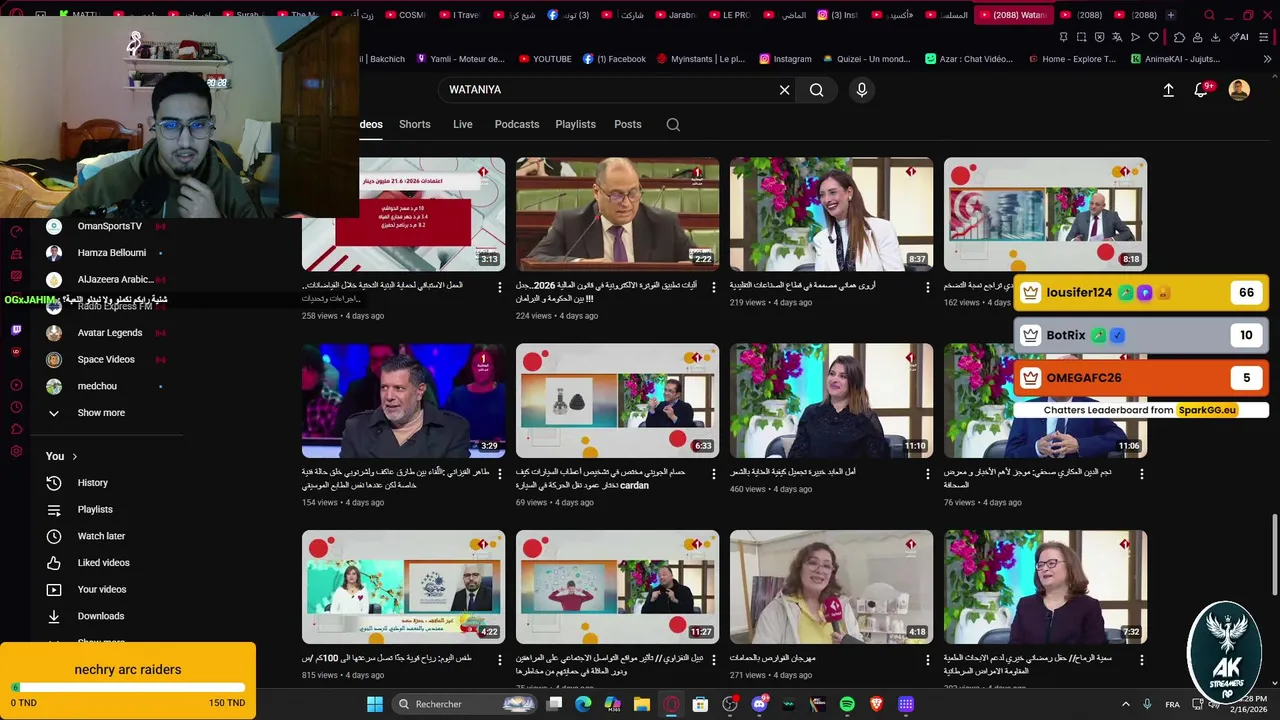
Task: Open the GX Control speedometer icon in sidebar
Action: (x=16, y=231)
